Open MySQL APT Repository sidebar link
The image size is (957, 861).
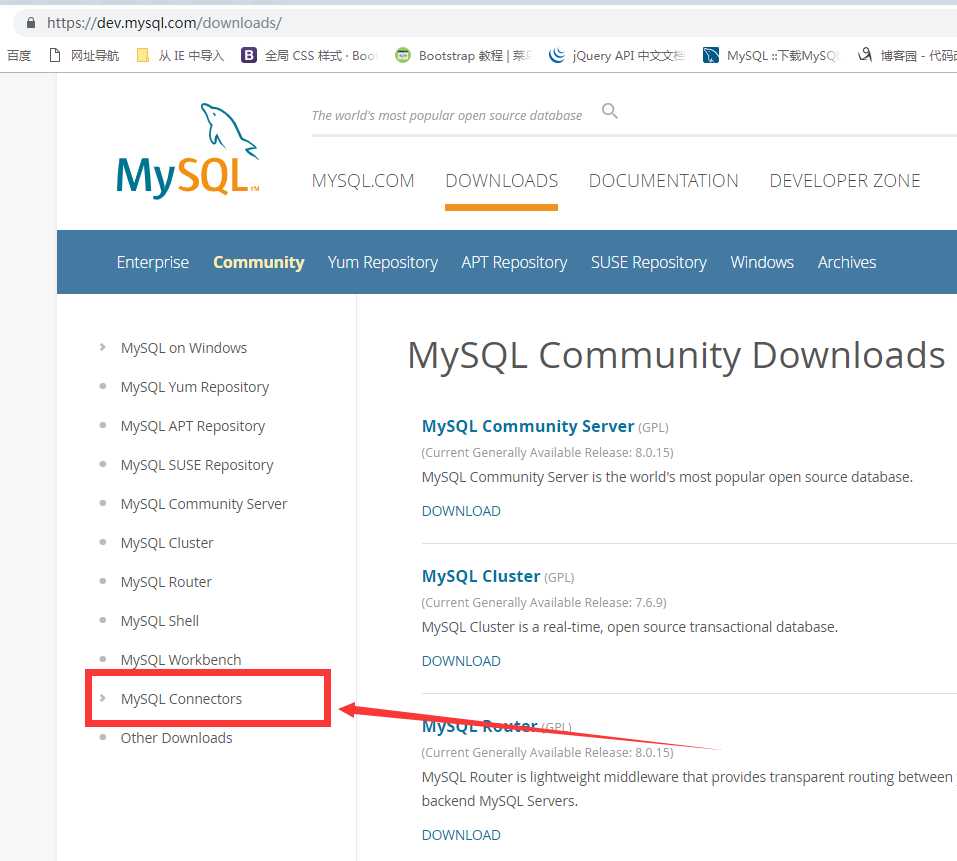point(193,427)
